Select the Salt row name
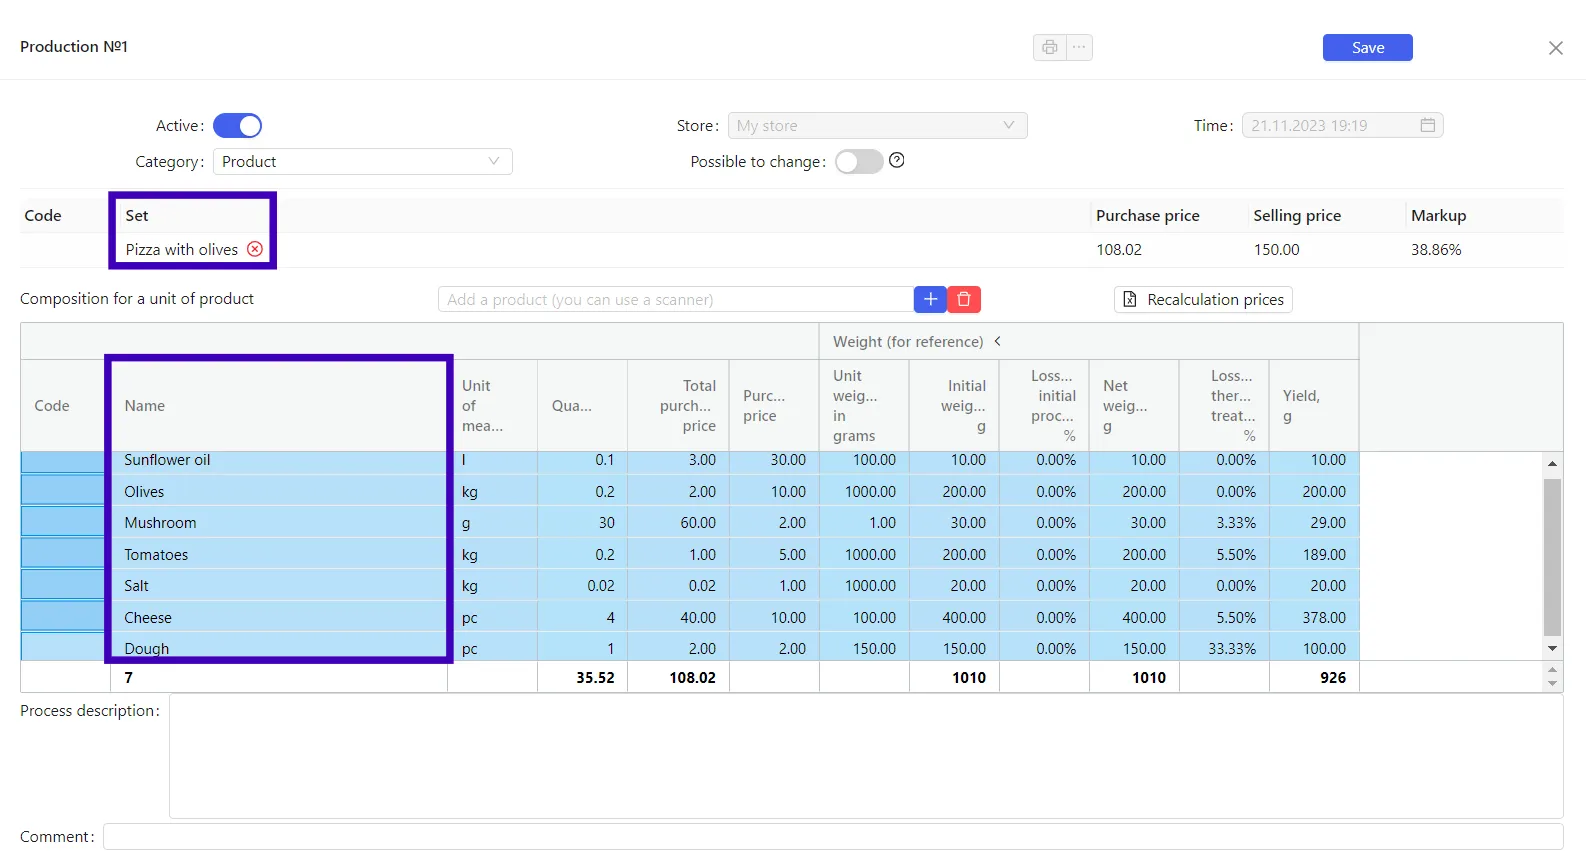 (136, 586)
